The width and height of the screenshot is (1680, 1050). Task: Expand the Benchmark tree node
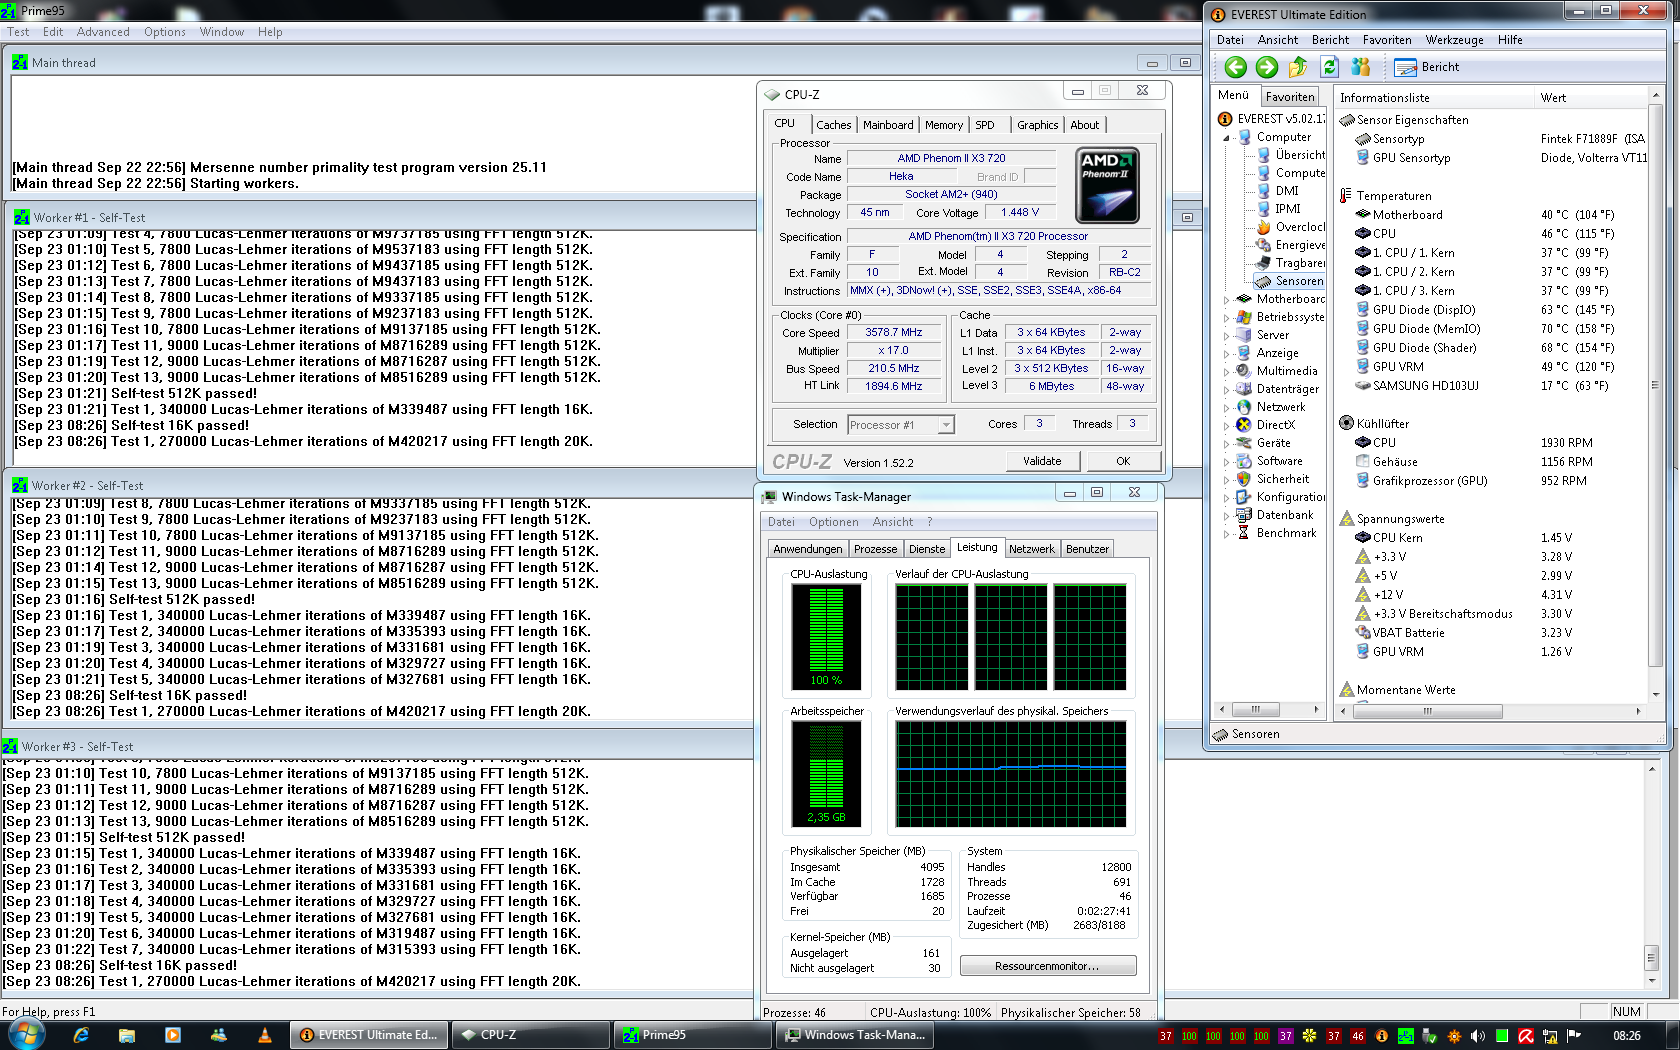(1227, 534)
